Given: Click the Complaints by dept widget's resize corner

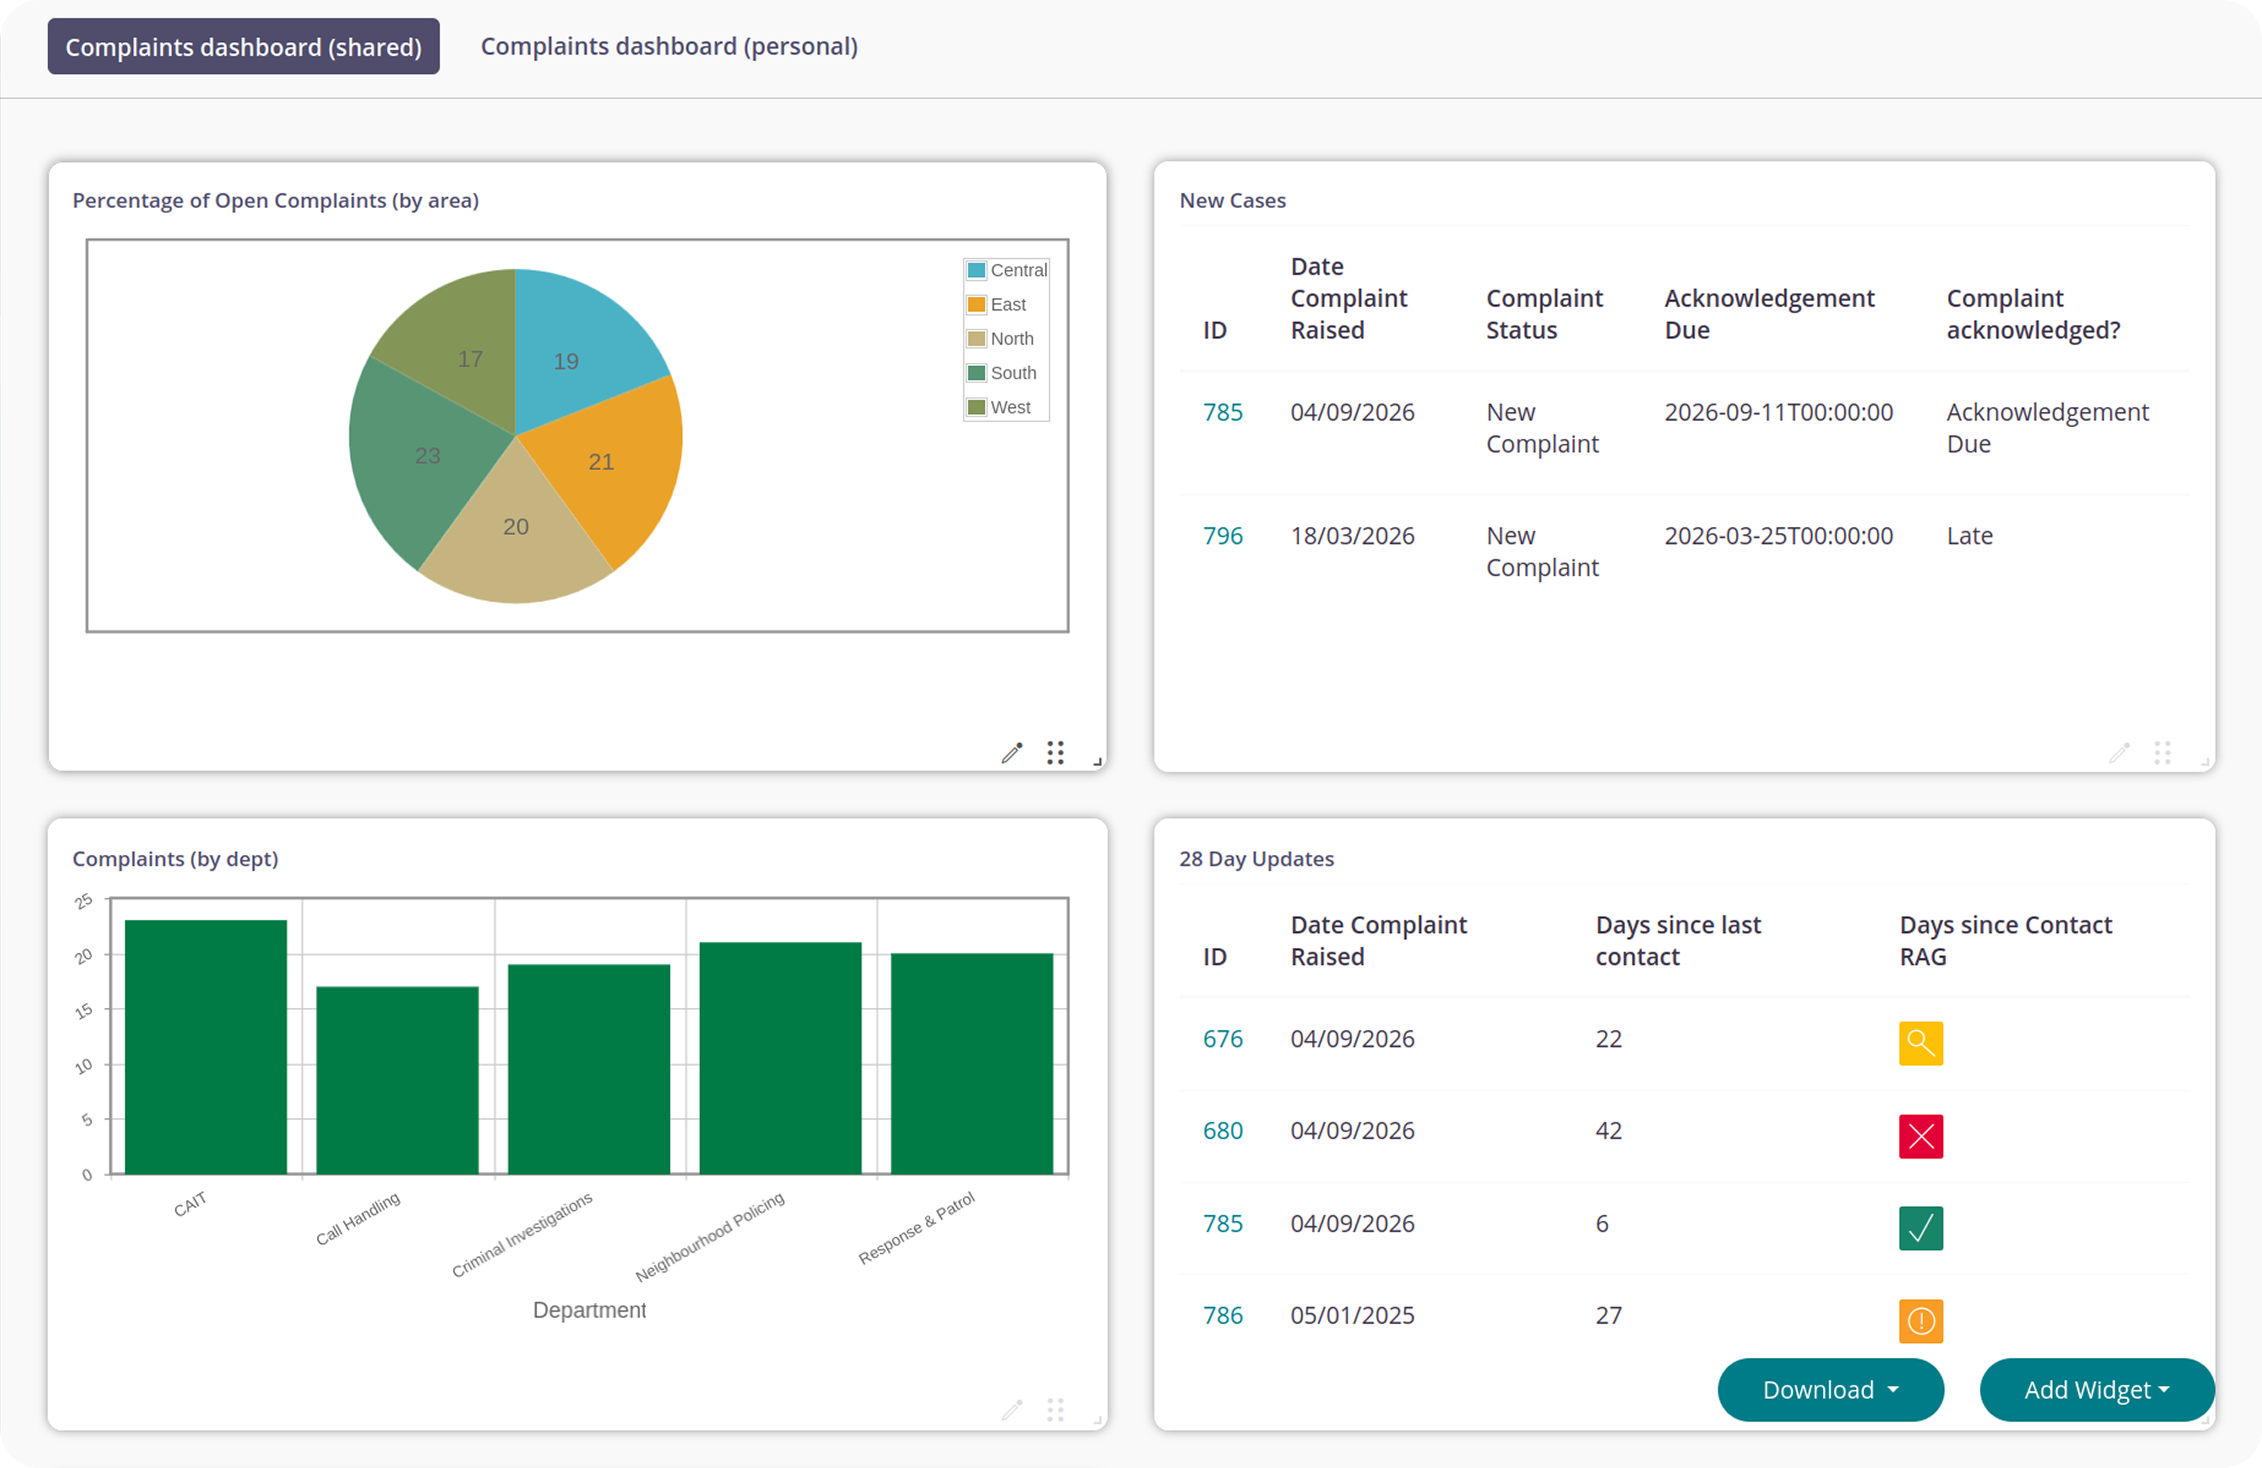Looking at the screenshot, I should click(x=1098, y=1420).
